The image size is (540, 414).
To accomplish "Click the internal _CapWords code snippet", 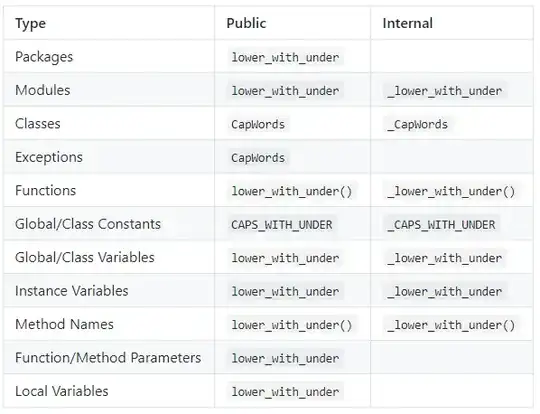I will tap(417, 124).
